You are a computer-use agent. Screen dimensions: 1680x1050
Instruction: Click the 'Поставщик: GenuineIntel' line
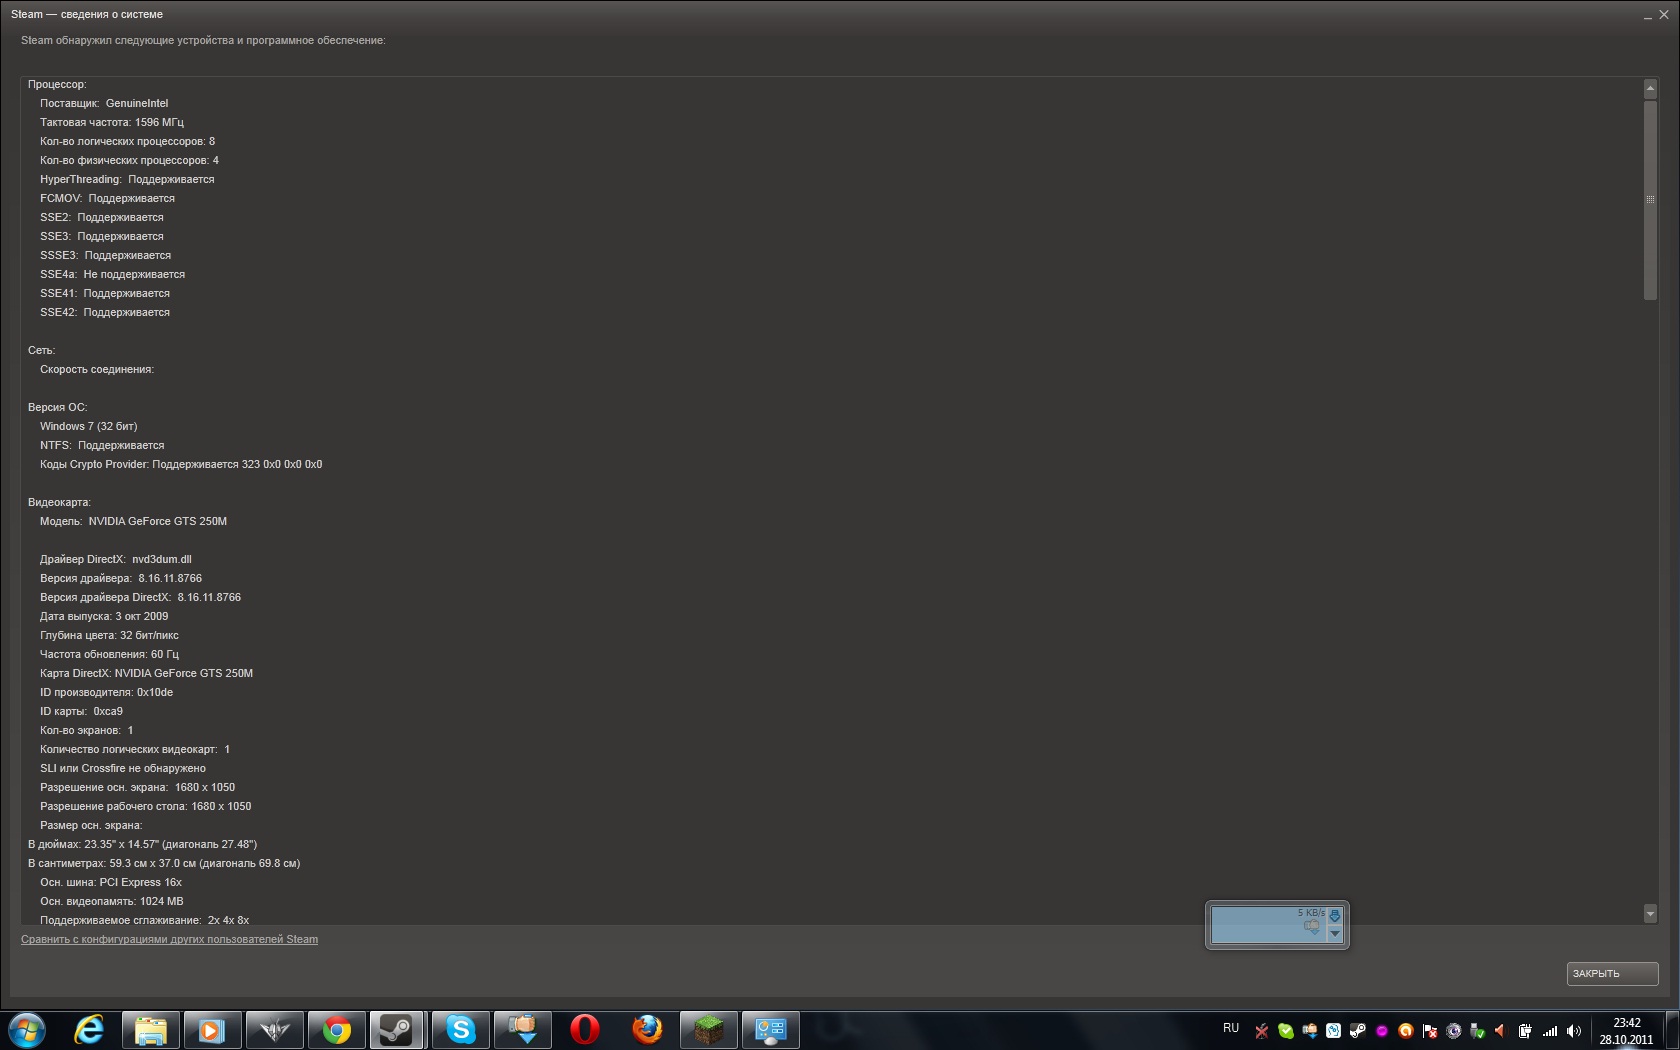(104, 103)
